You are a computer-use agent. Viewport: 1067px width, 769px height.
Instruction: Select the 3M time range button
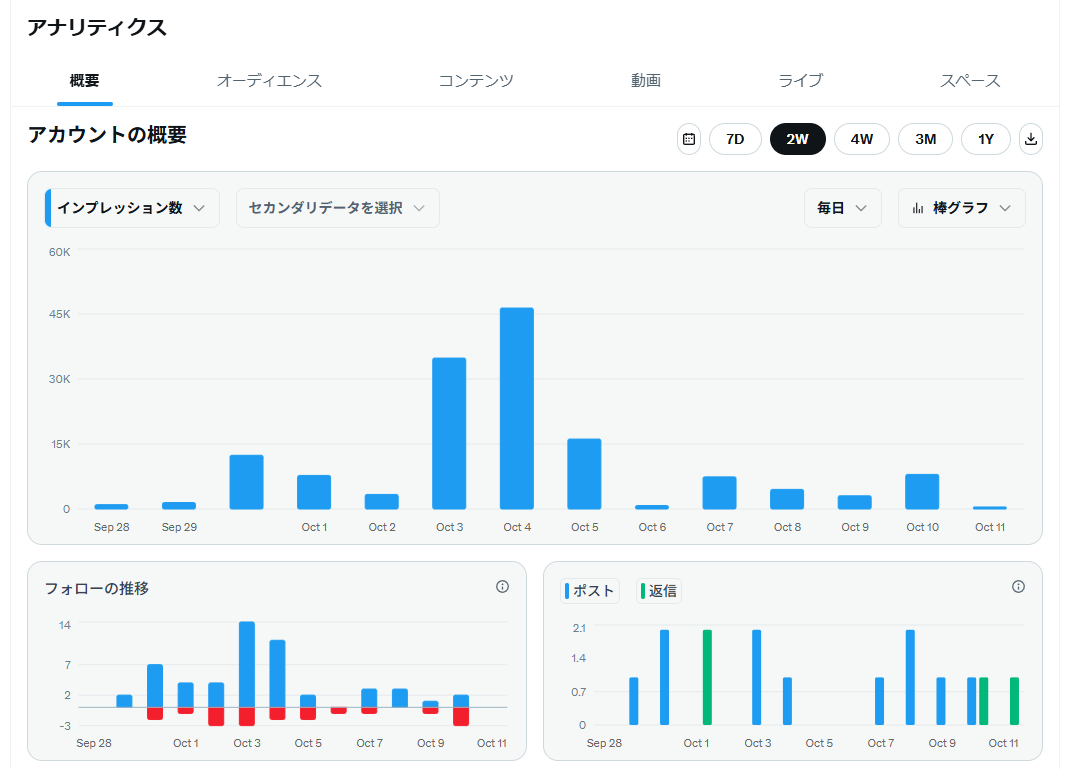pyautogui.click(x=925, y=139)
